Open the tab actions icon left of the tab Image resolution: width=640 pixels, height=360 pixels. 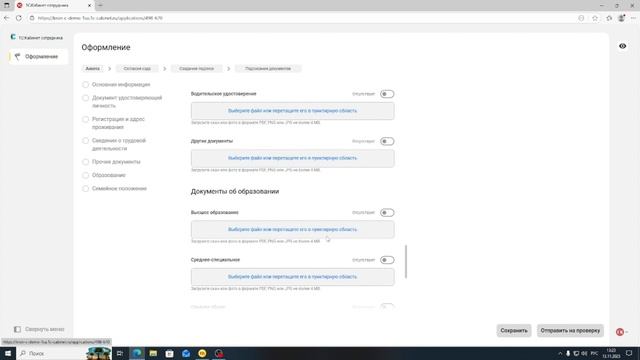click(x=7, y=5)
